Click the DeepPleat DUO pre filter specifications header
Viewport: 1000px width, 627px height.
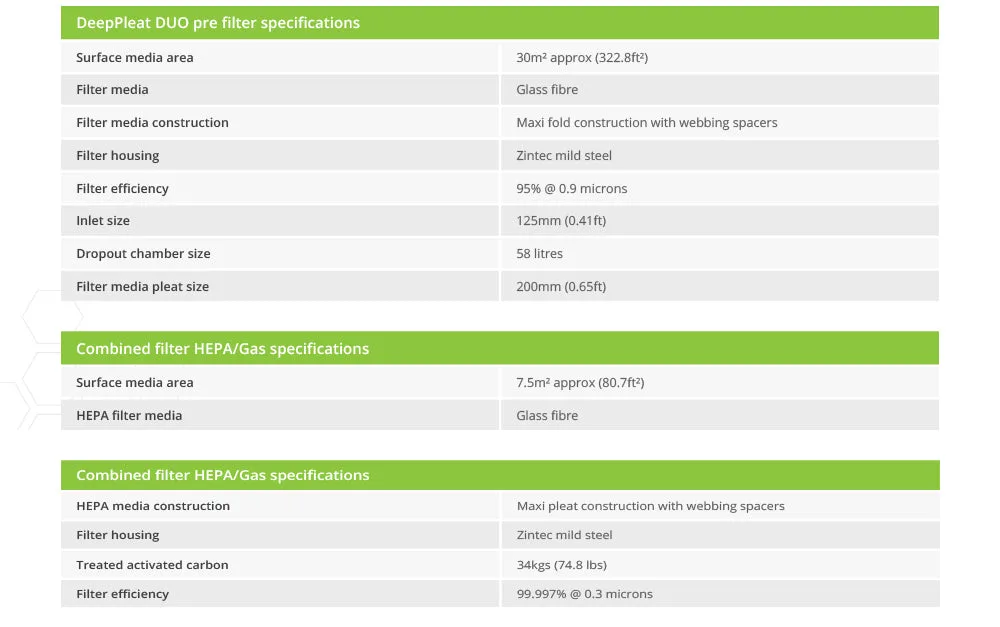click(x=499, y=22)
